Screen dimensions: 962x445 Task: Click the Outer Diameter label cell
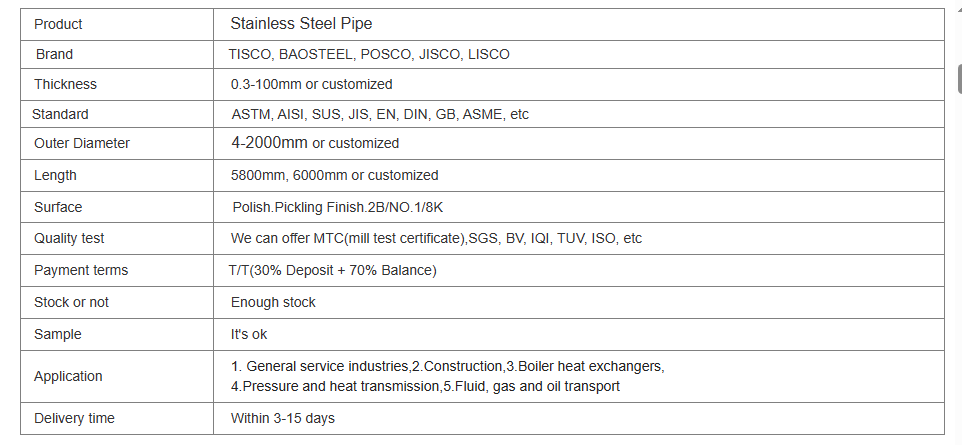(x=82, y=143)
